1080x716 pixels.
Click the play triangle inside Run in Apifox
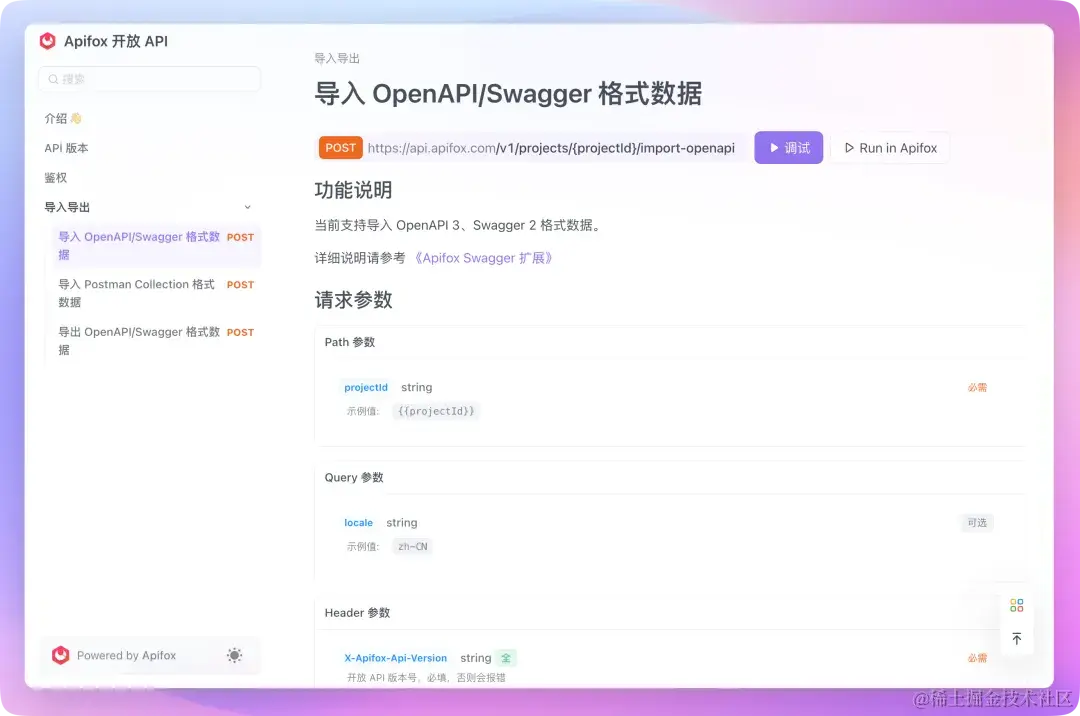pos(848,147)
